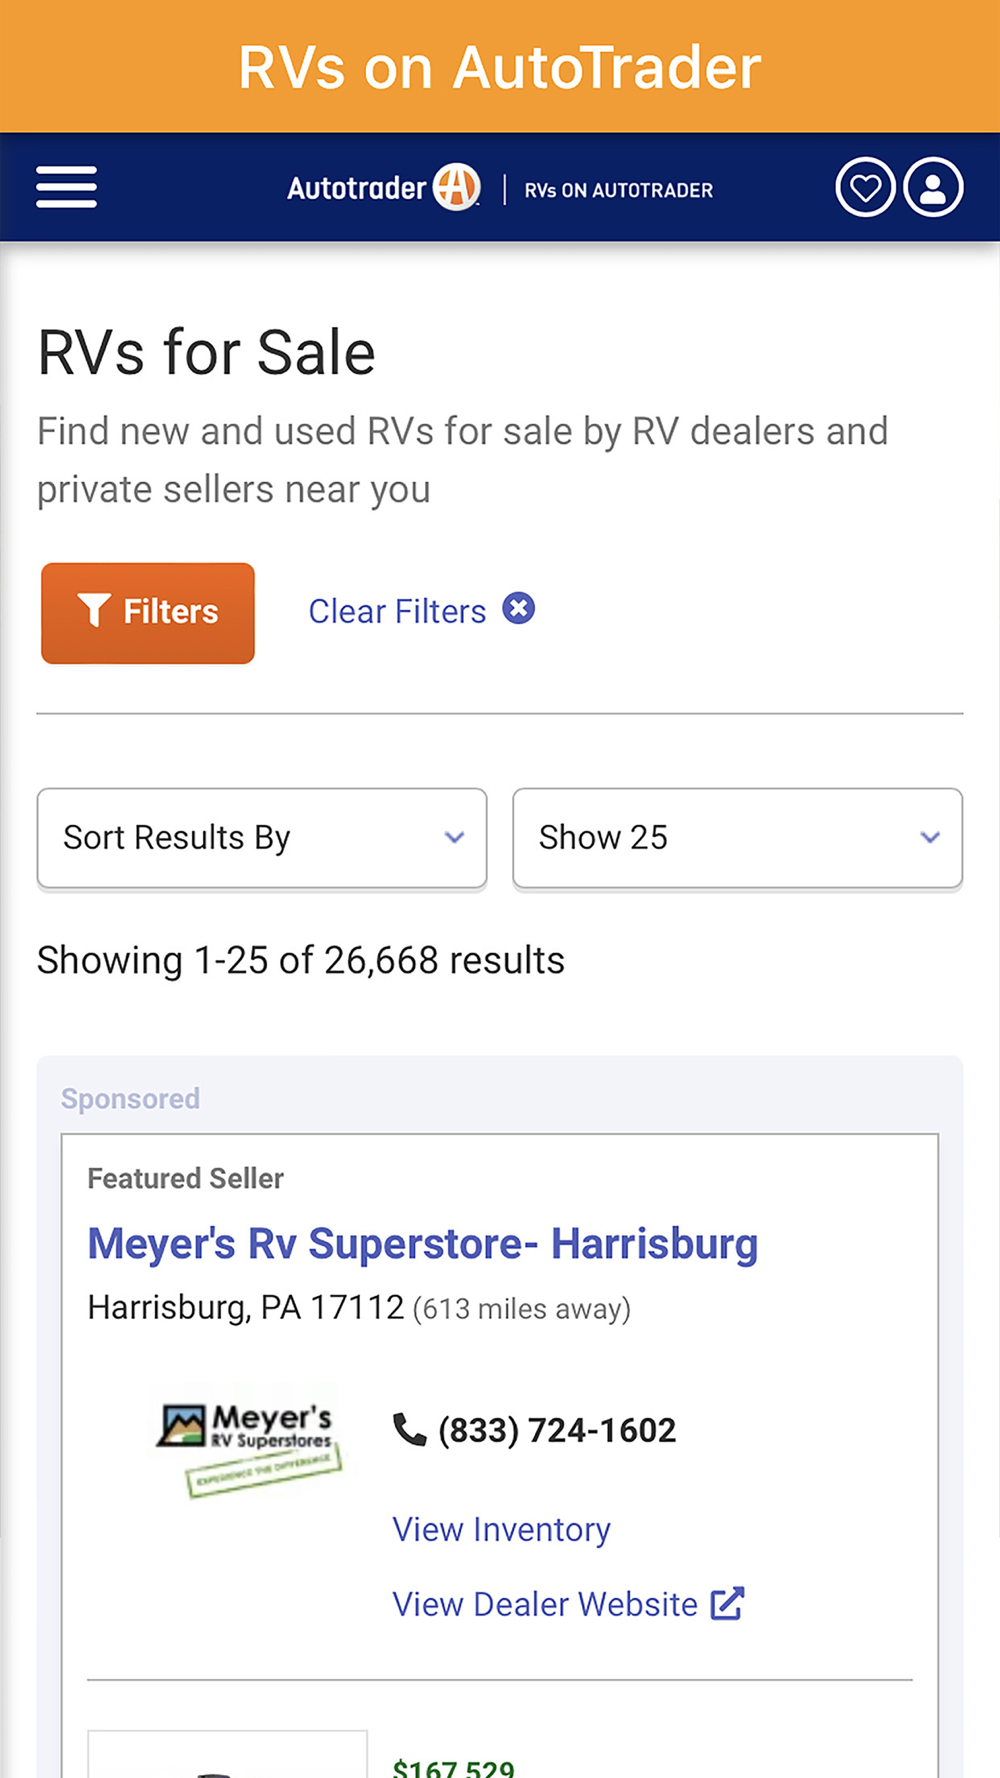Expand the Show 25 results dropdown

point(737,837)
